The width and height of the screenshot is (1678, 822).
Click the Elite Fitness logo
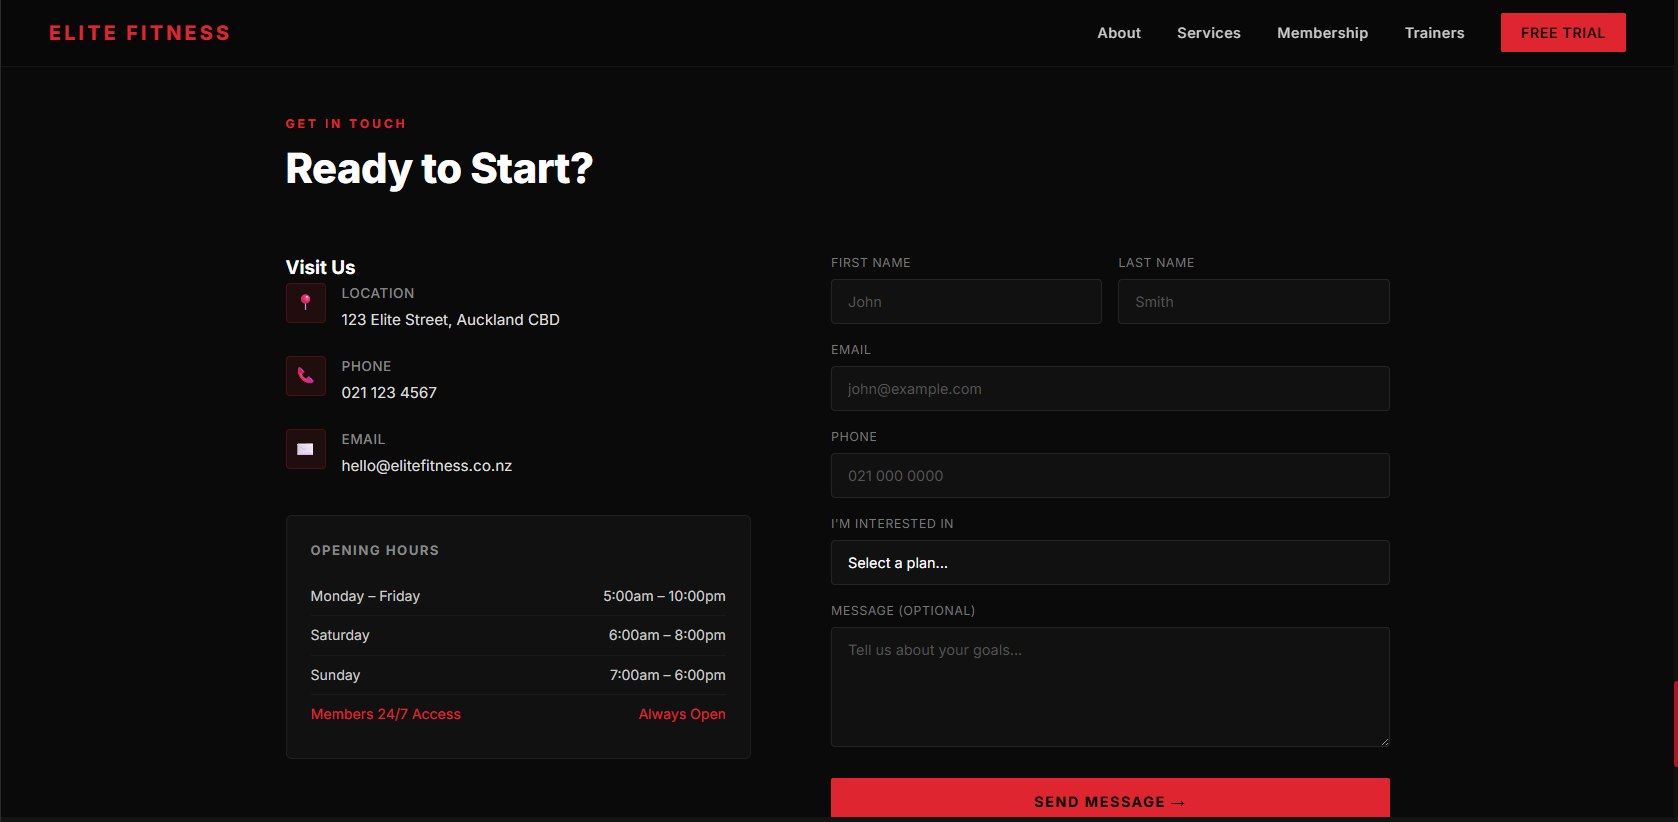(x=140, y=33)
